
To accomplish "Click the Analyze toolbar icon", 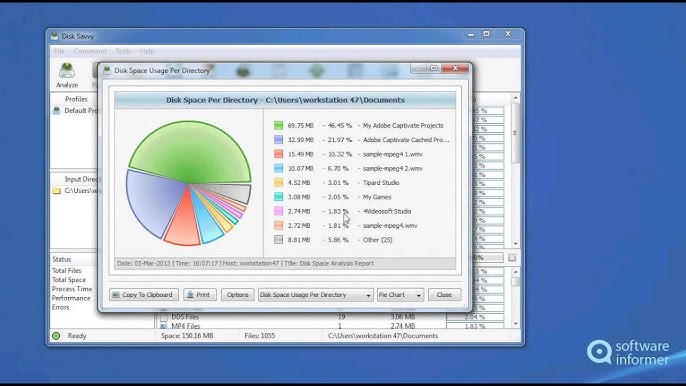I will point(67,75).
